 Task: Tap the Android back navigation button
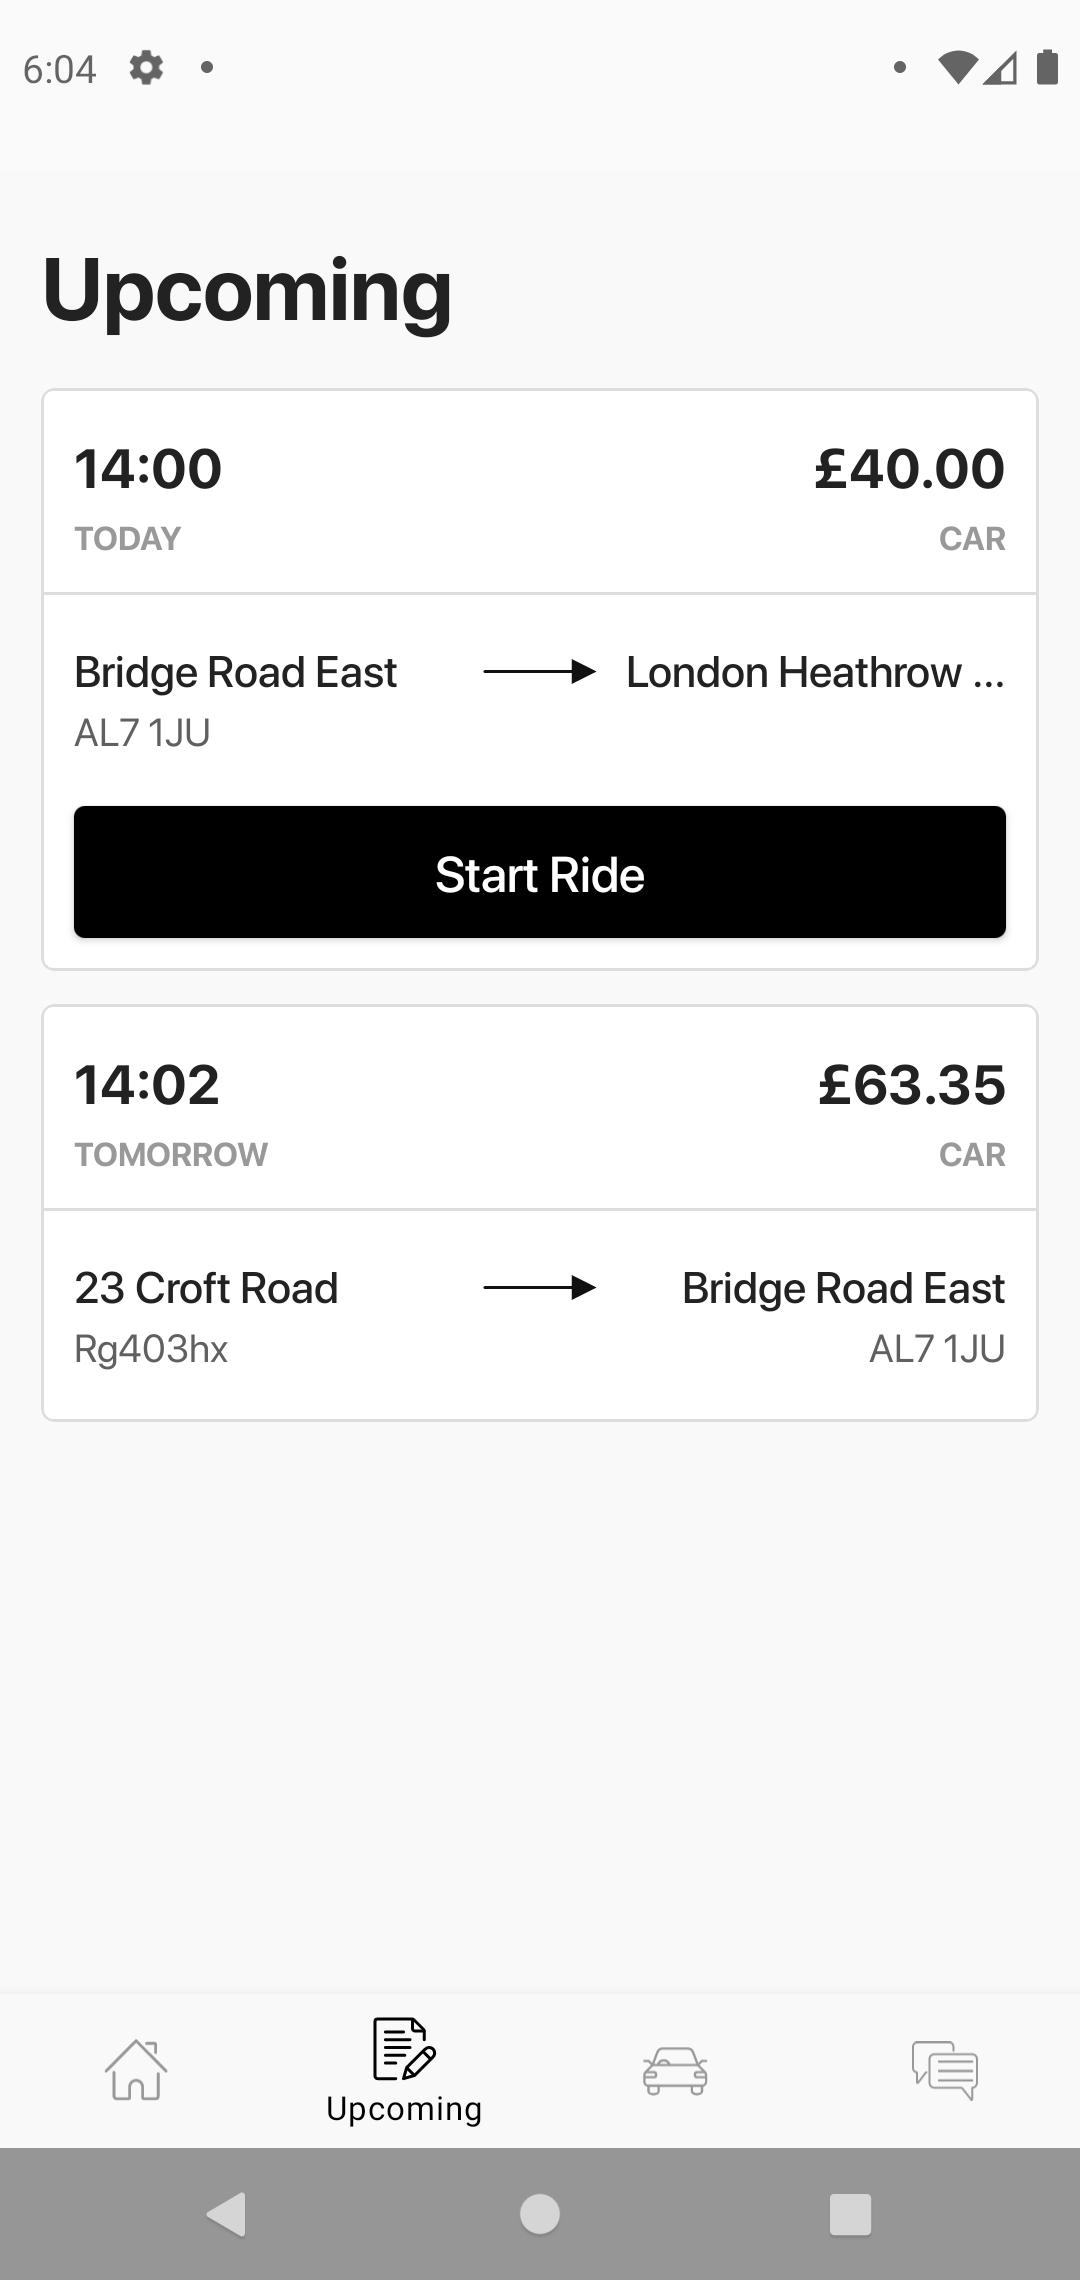[227, 2214]
